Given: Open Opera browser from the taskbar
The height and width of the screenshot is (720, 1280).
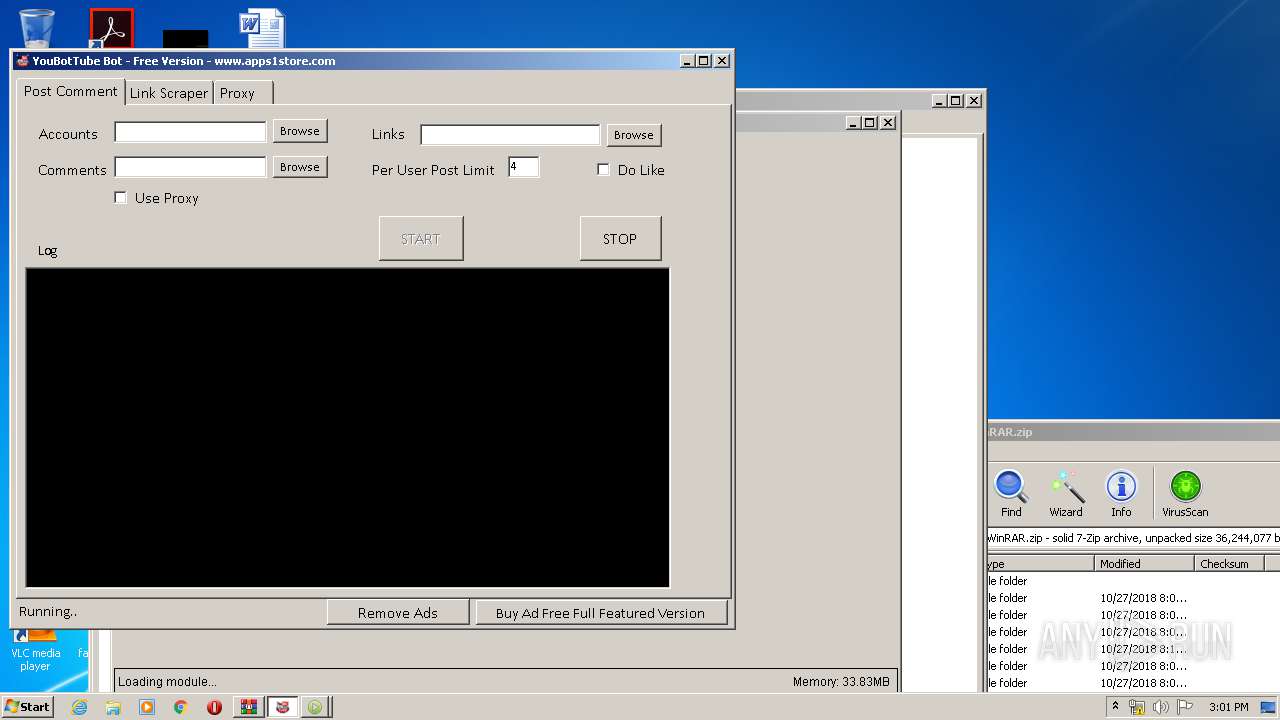Looking at the screenshot, I should 214,707.
